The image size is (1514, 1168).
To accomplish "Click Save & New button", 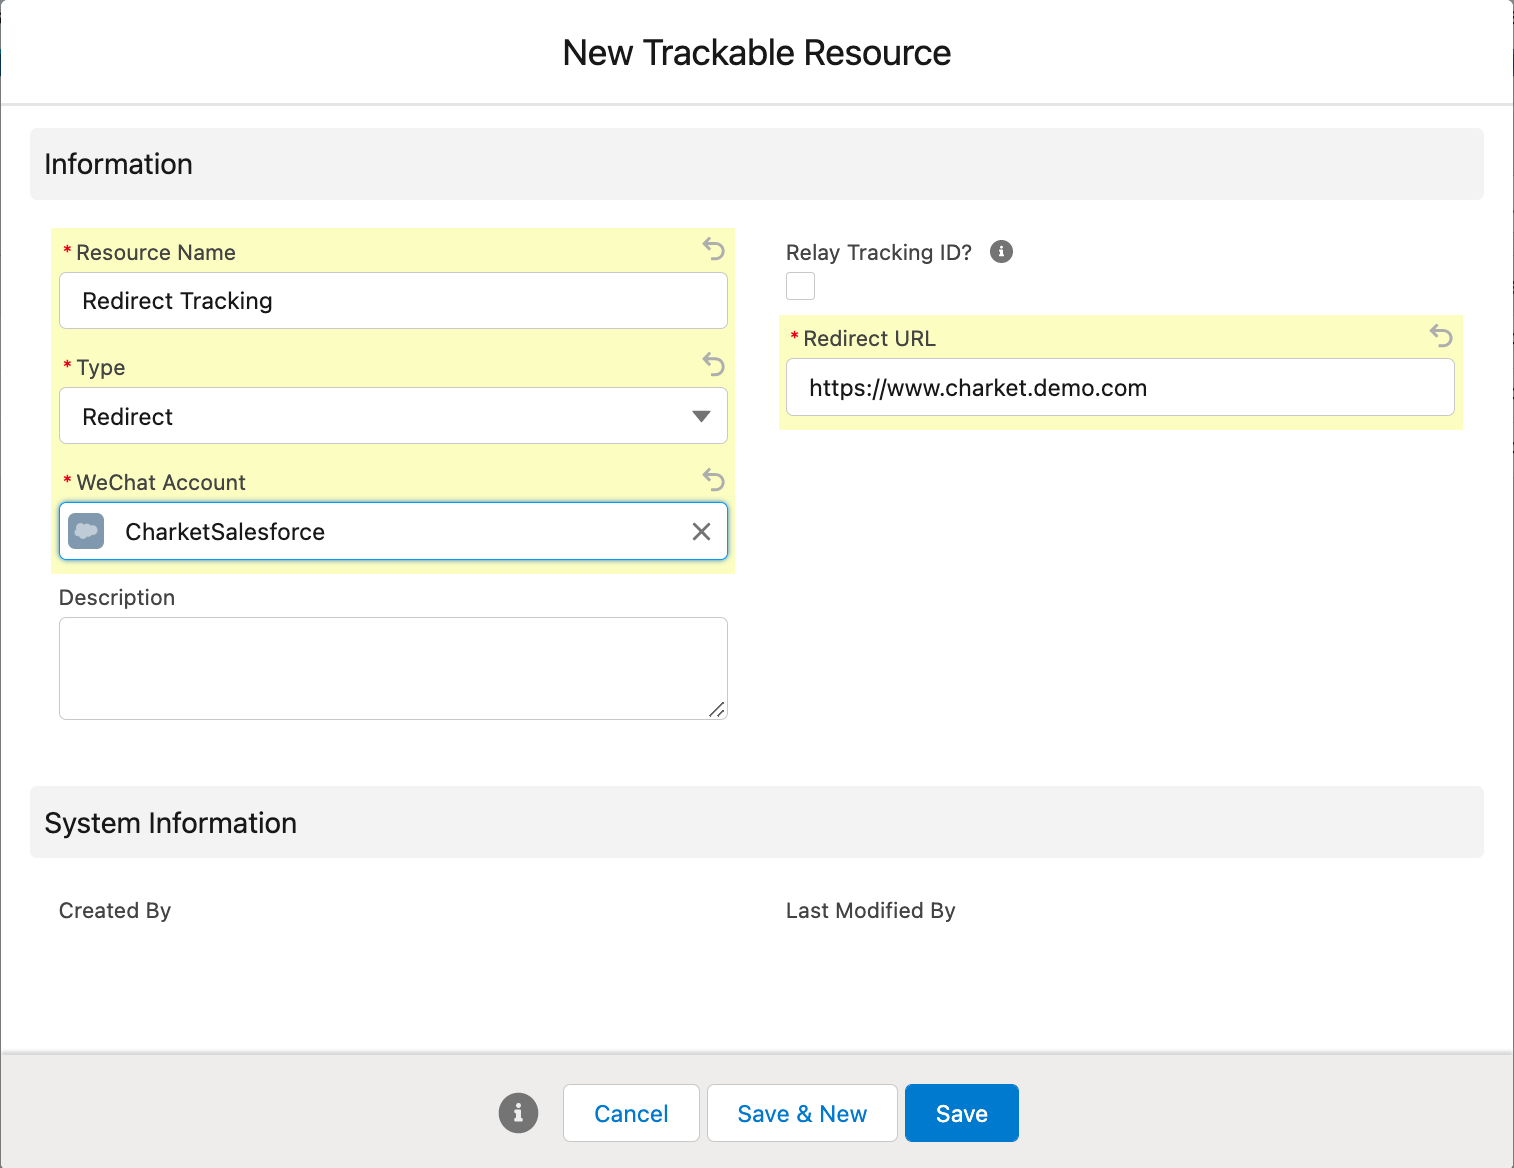I will [x=802, y=1113].
